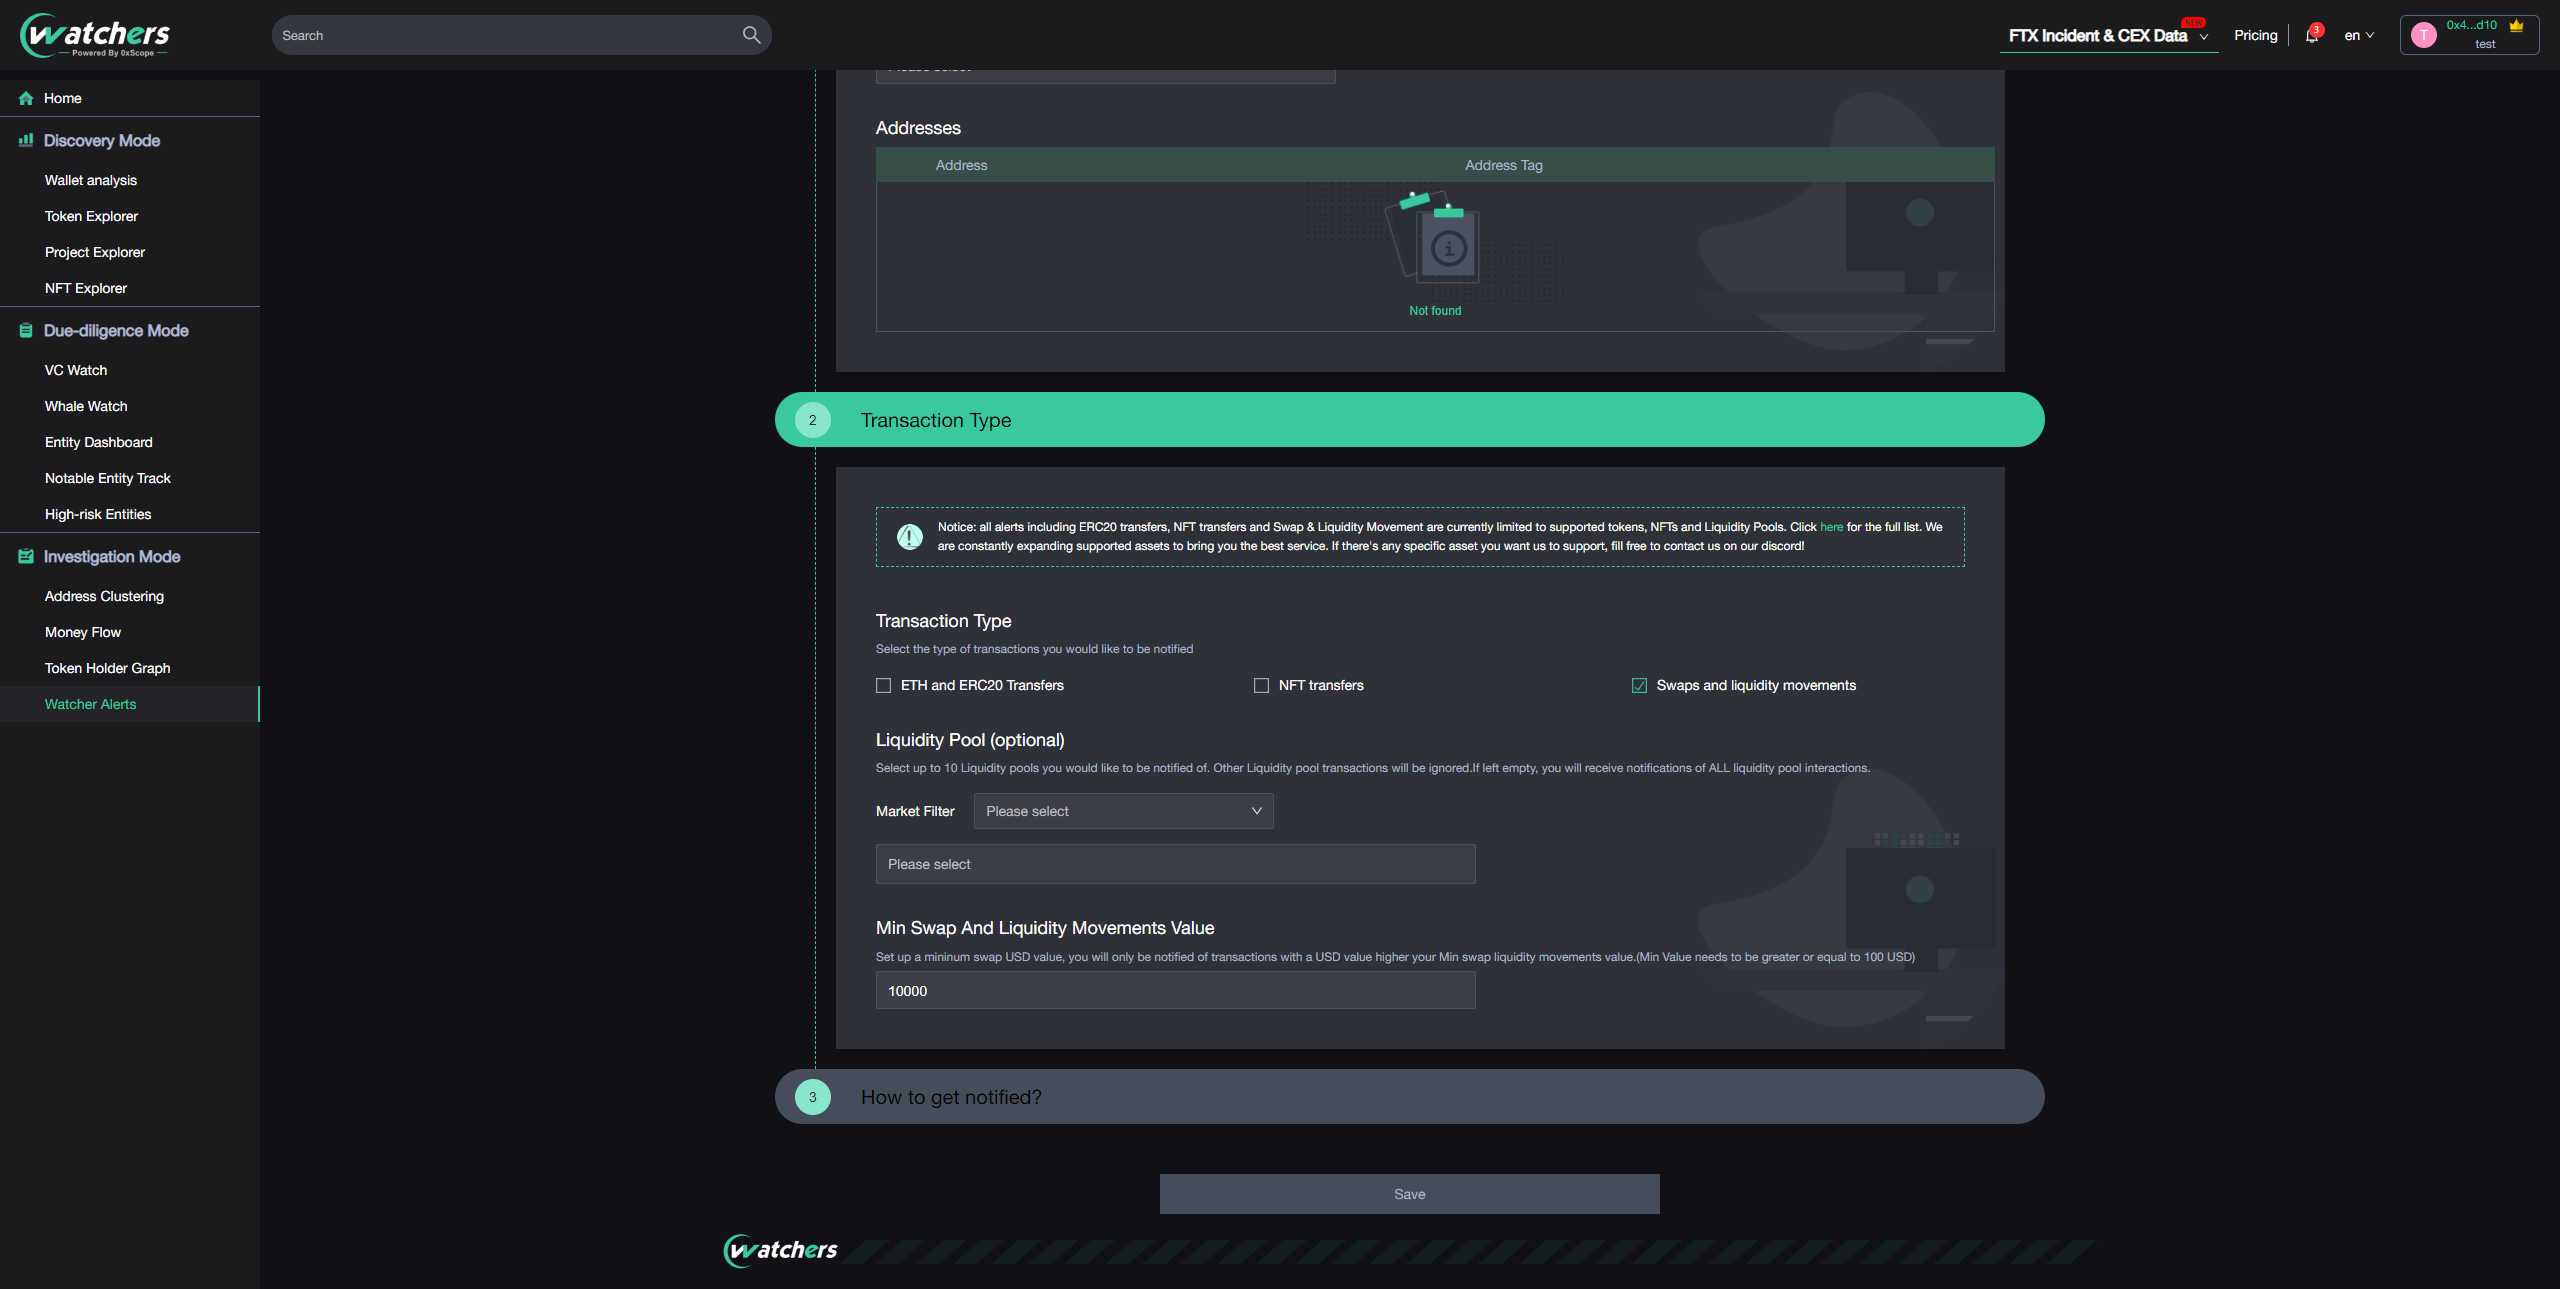The image size is (2560, 1289).
Task: Click the Due-diligence Mode clipboard icon
Action: [26, 330]
